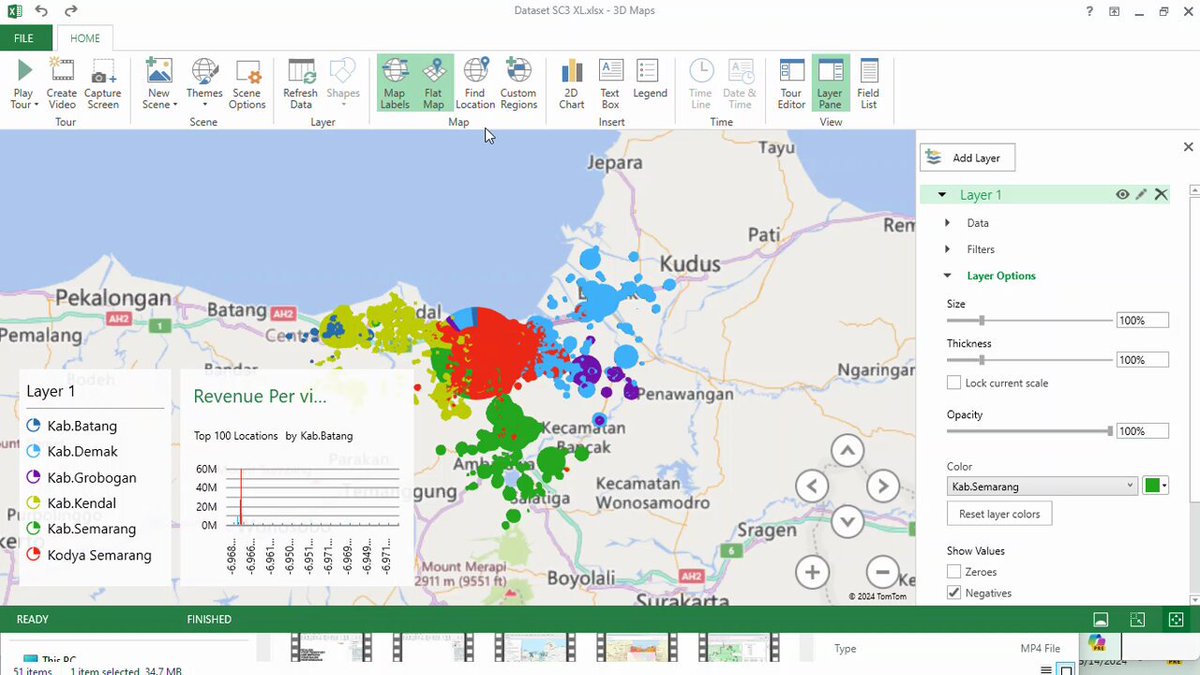Add a New Scene

click(x=158, y=72)
